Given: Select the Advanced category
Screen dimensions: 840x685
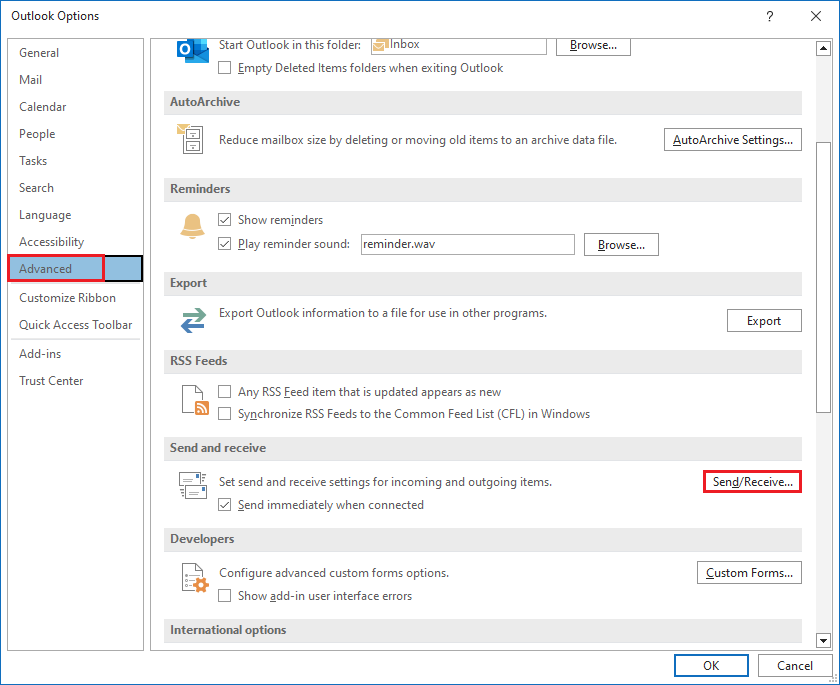Looking at the screenshot, I should point(76,268).
